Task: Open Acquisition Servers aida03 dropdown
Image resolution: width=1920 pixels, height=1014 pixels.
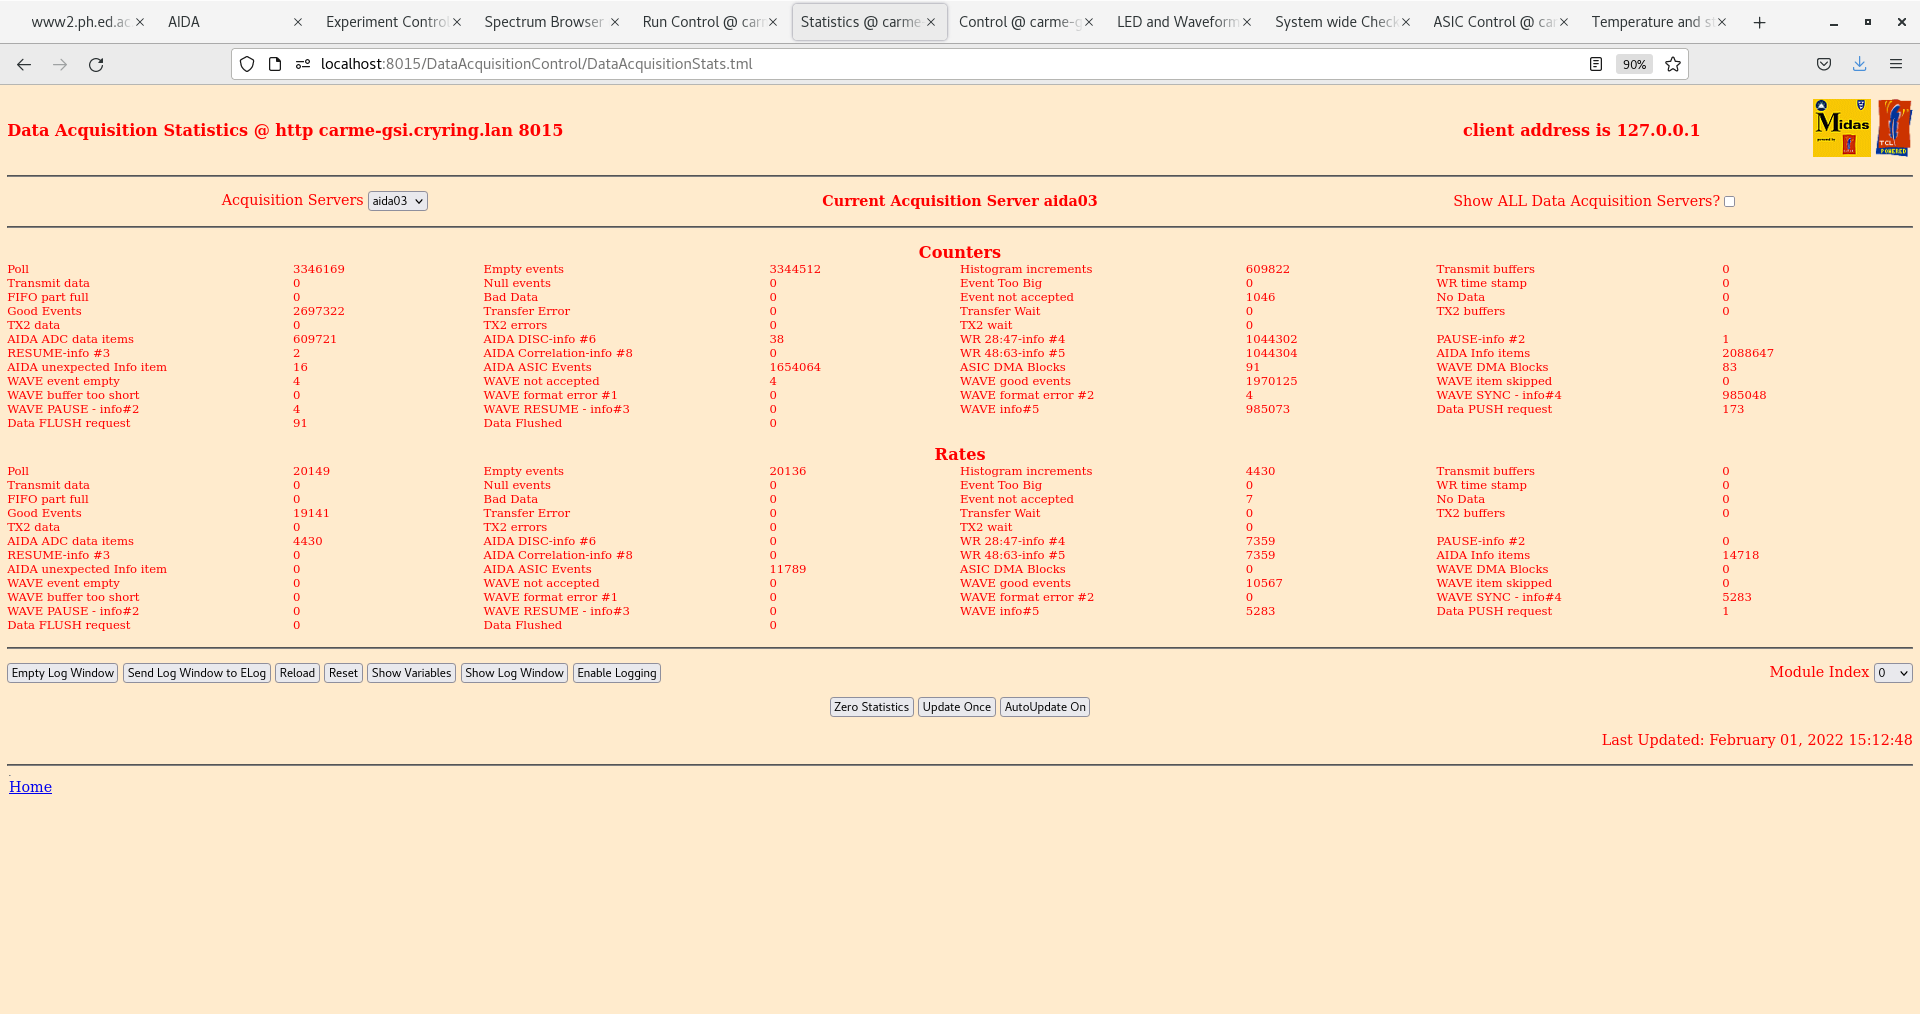Action: [398, 201]
